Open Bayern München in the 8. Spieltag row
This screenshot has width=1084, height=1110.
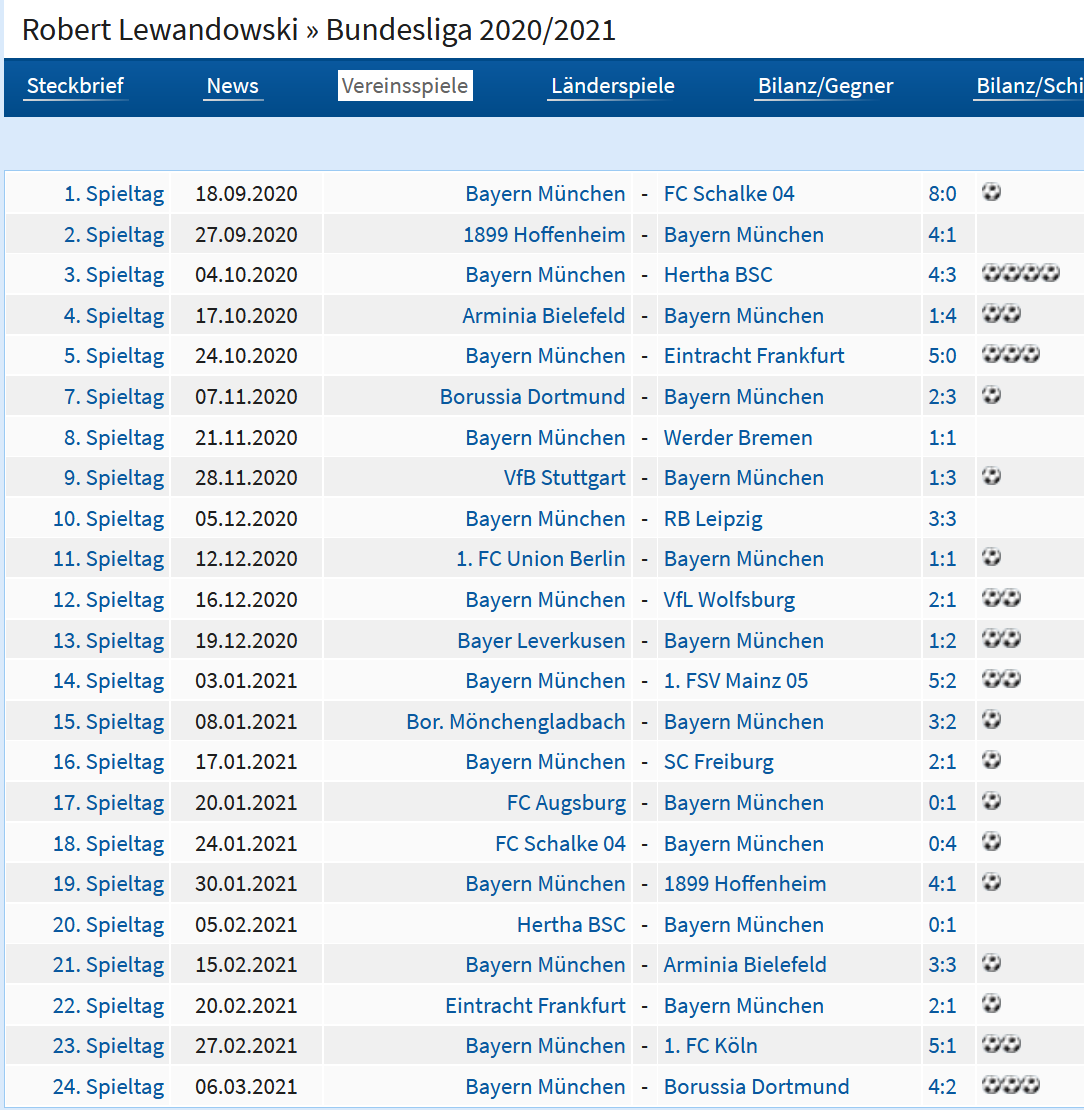545,438
